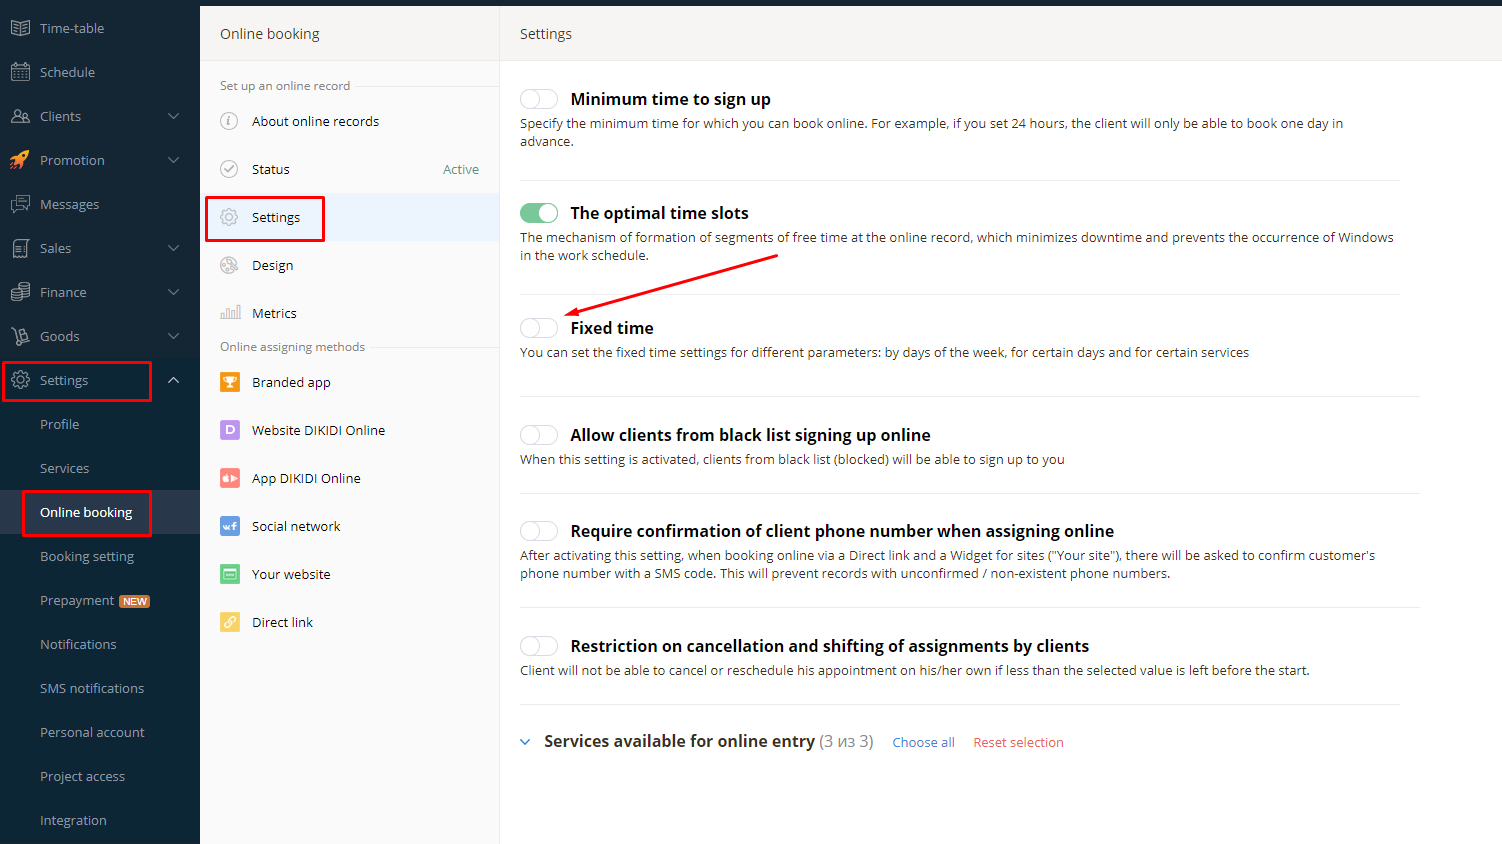Viewport: 1502px width, 844px height.
Task: Click the Promotion rocket icon
Action: click(x=20, y=160)
